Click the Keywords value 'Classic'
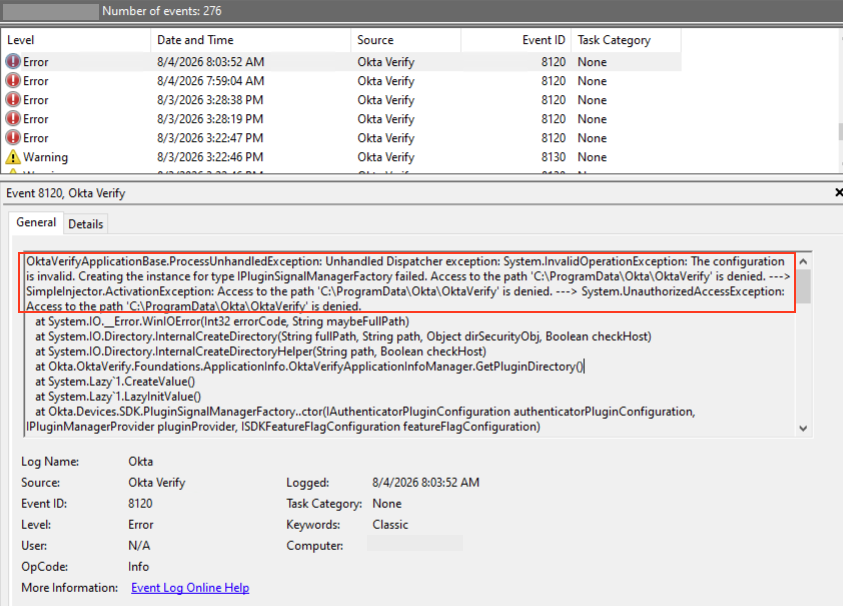Viewport: 843px width, 606px height. [390, 525]
